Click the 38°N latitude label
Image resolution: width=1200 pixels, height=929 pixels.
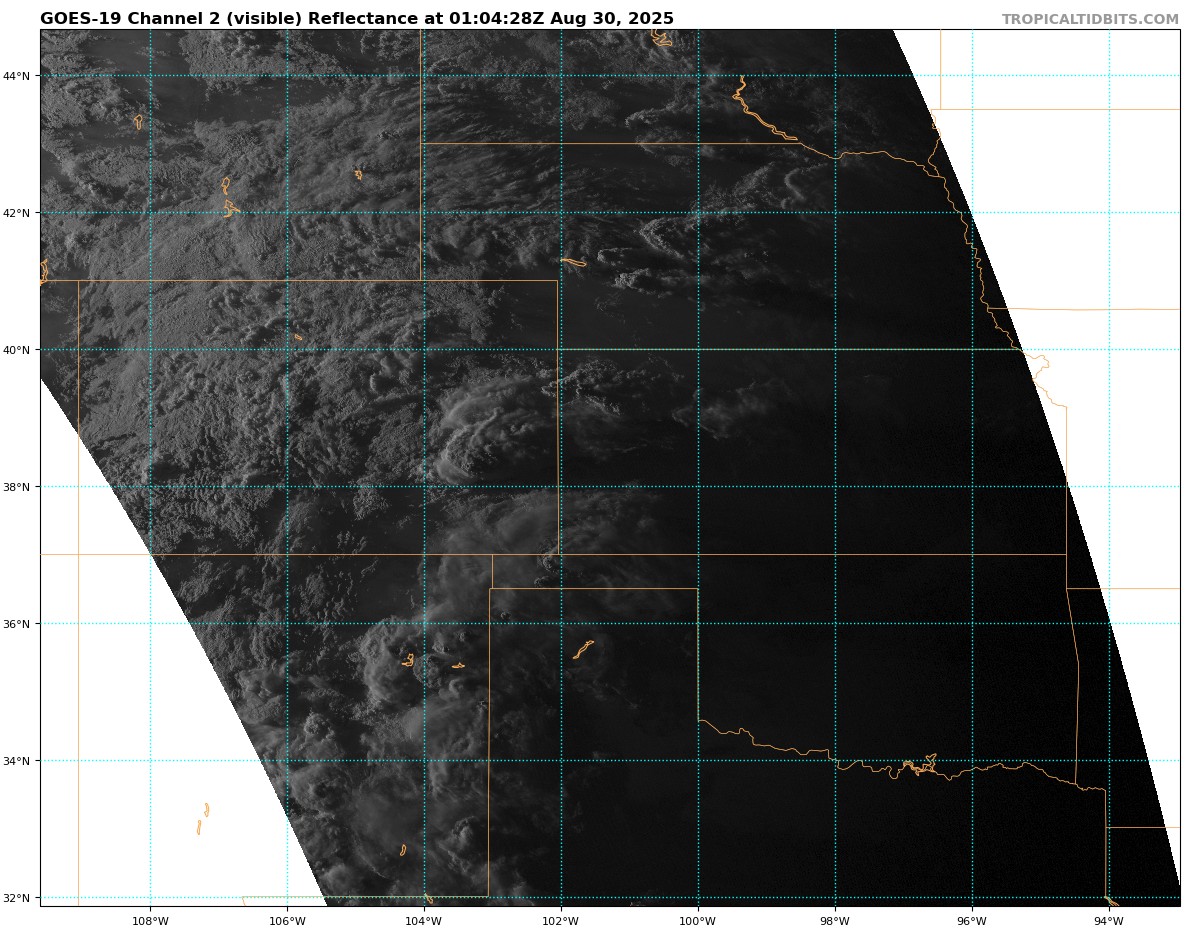tap(17, 487)
